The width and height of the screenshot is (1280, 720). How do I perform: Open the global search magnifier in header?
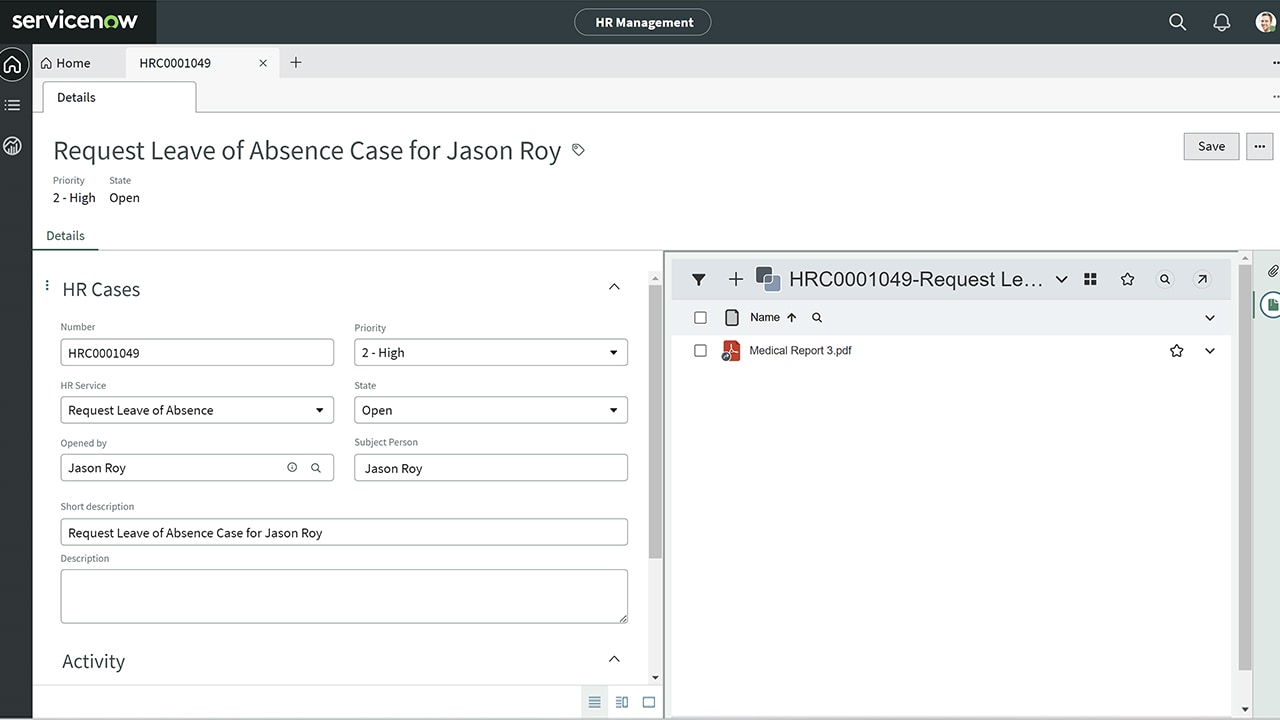tap(1178, 22)
